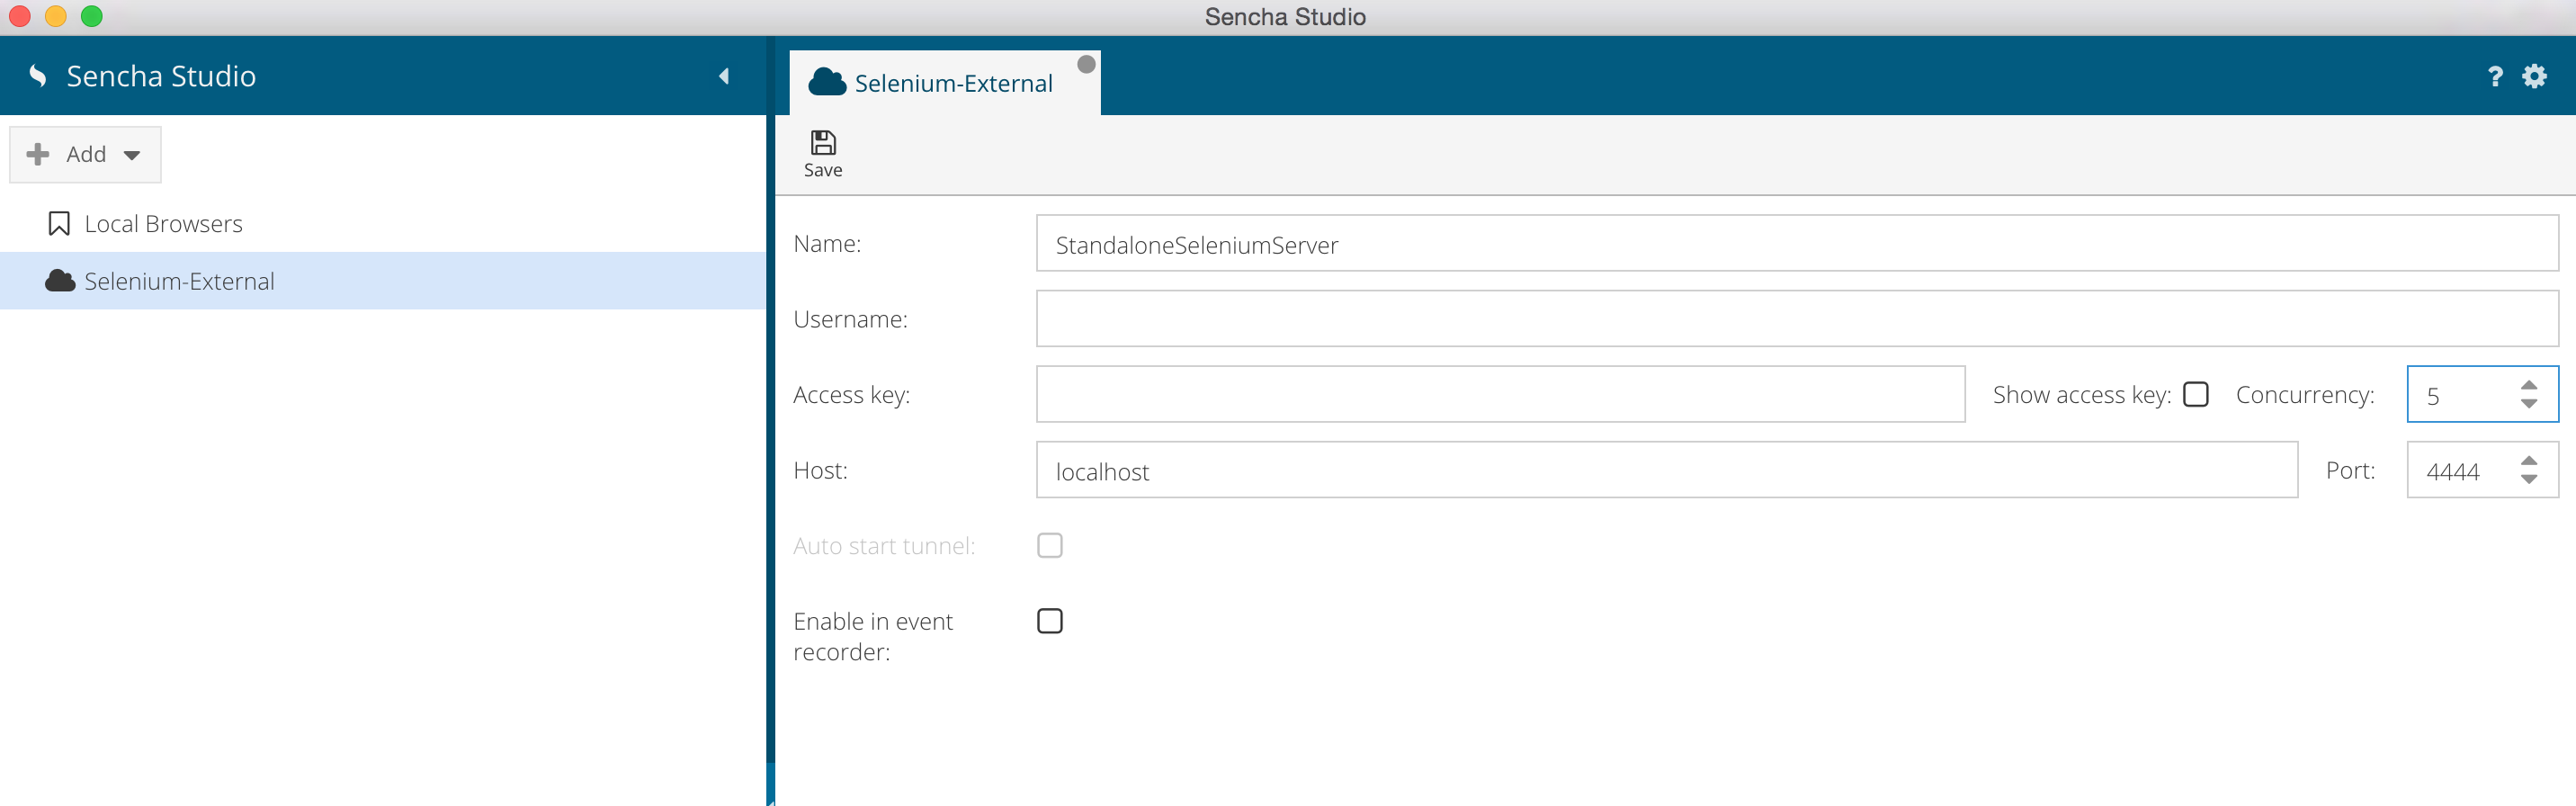
Task: Switch to the Selenium-External tab
Action: tap(952, 84)
